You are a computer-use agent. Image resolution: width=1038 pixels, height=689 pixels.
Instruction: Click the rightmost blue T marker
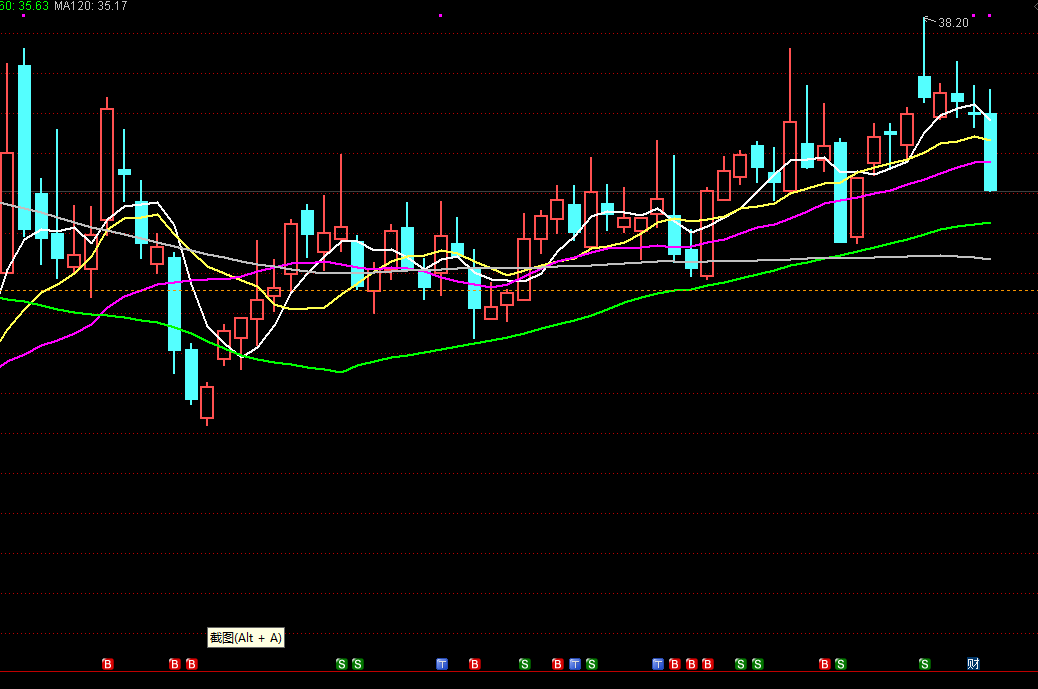[658, 664]
